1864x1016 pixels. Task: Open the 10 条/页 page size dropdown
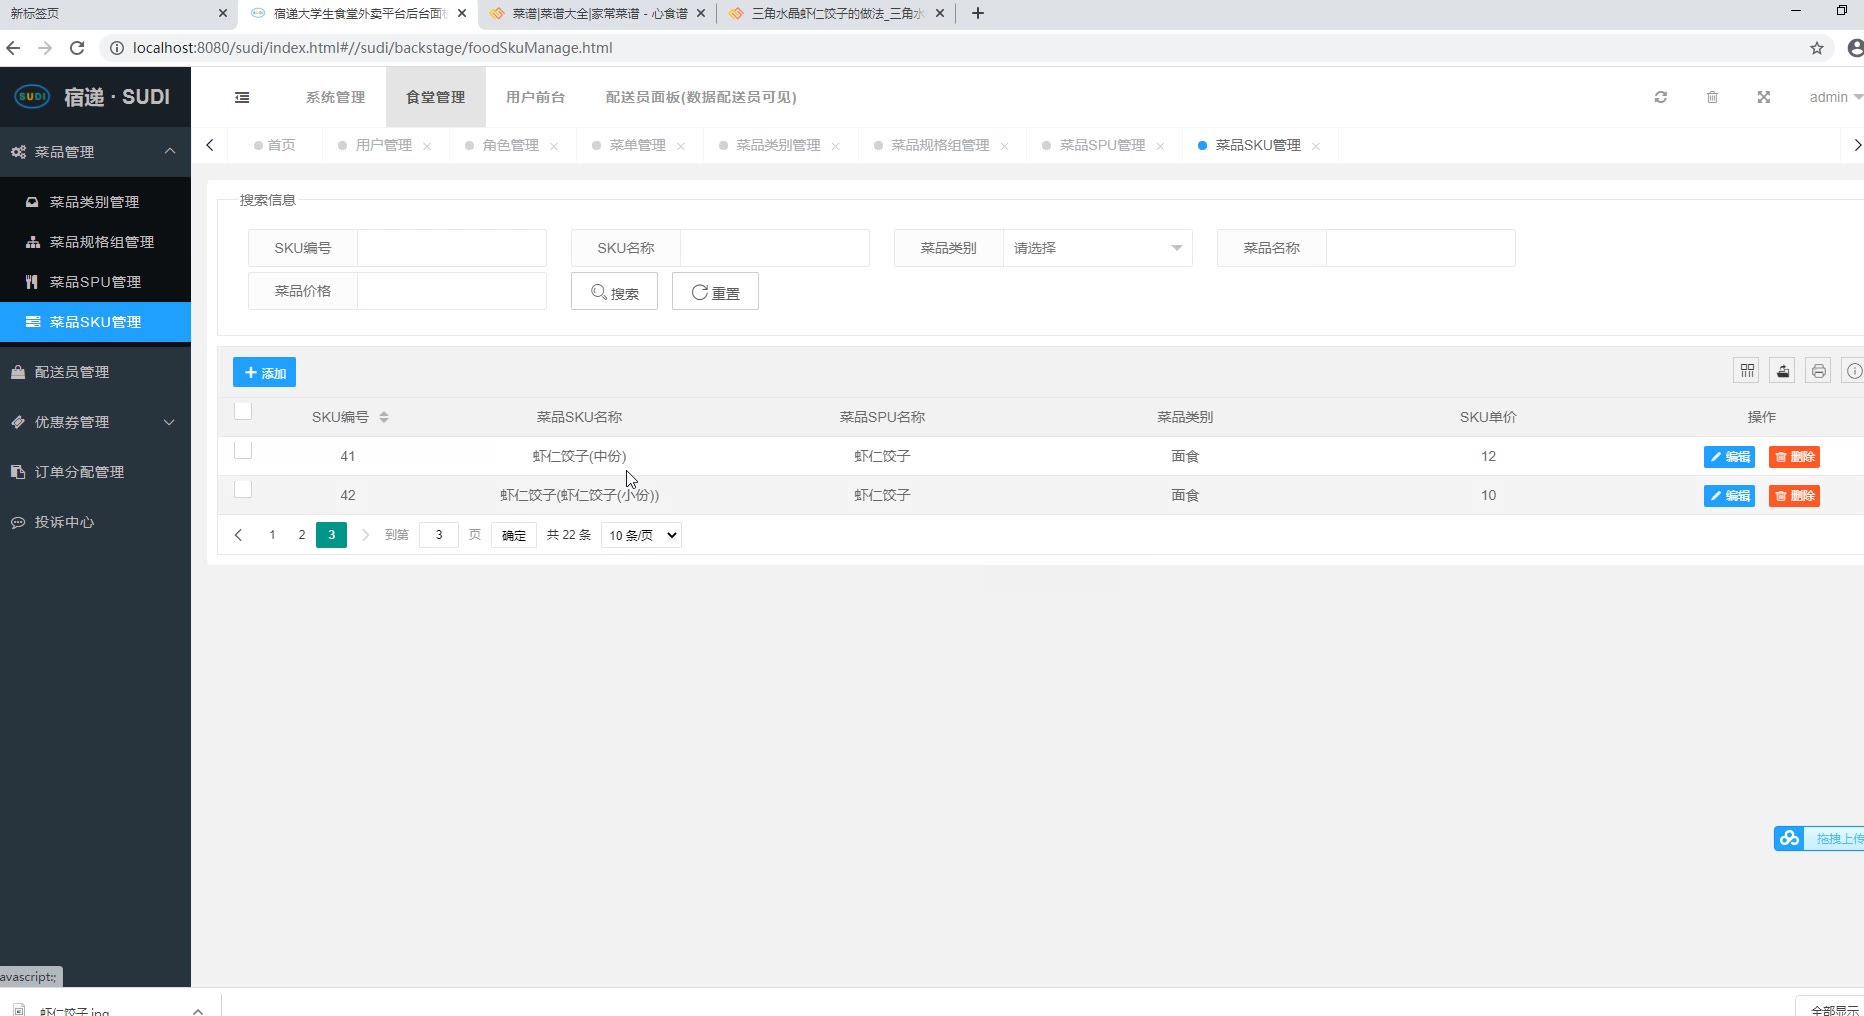pyautogui.click(x=641, y=535)
